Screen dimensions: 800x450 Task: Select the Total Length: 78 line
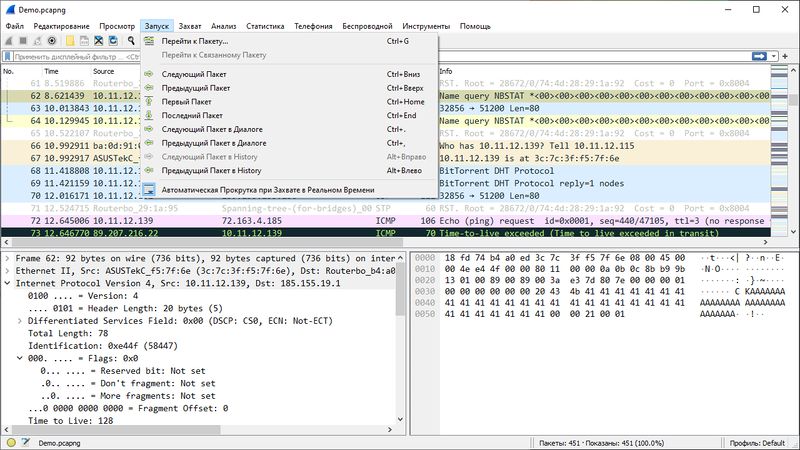[68, 333]
